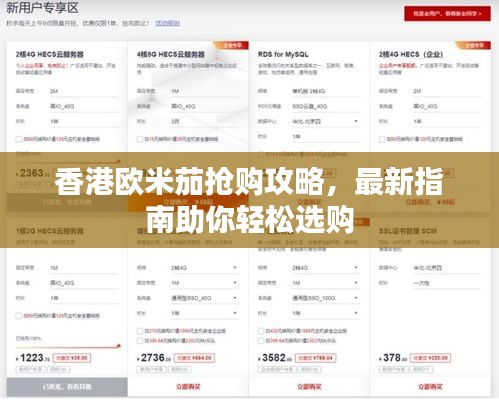Click the discount tag beside the 378 price
499x400 pixels.
(x=430, y=358)
